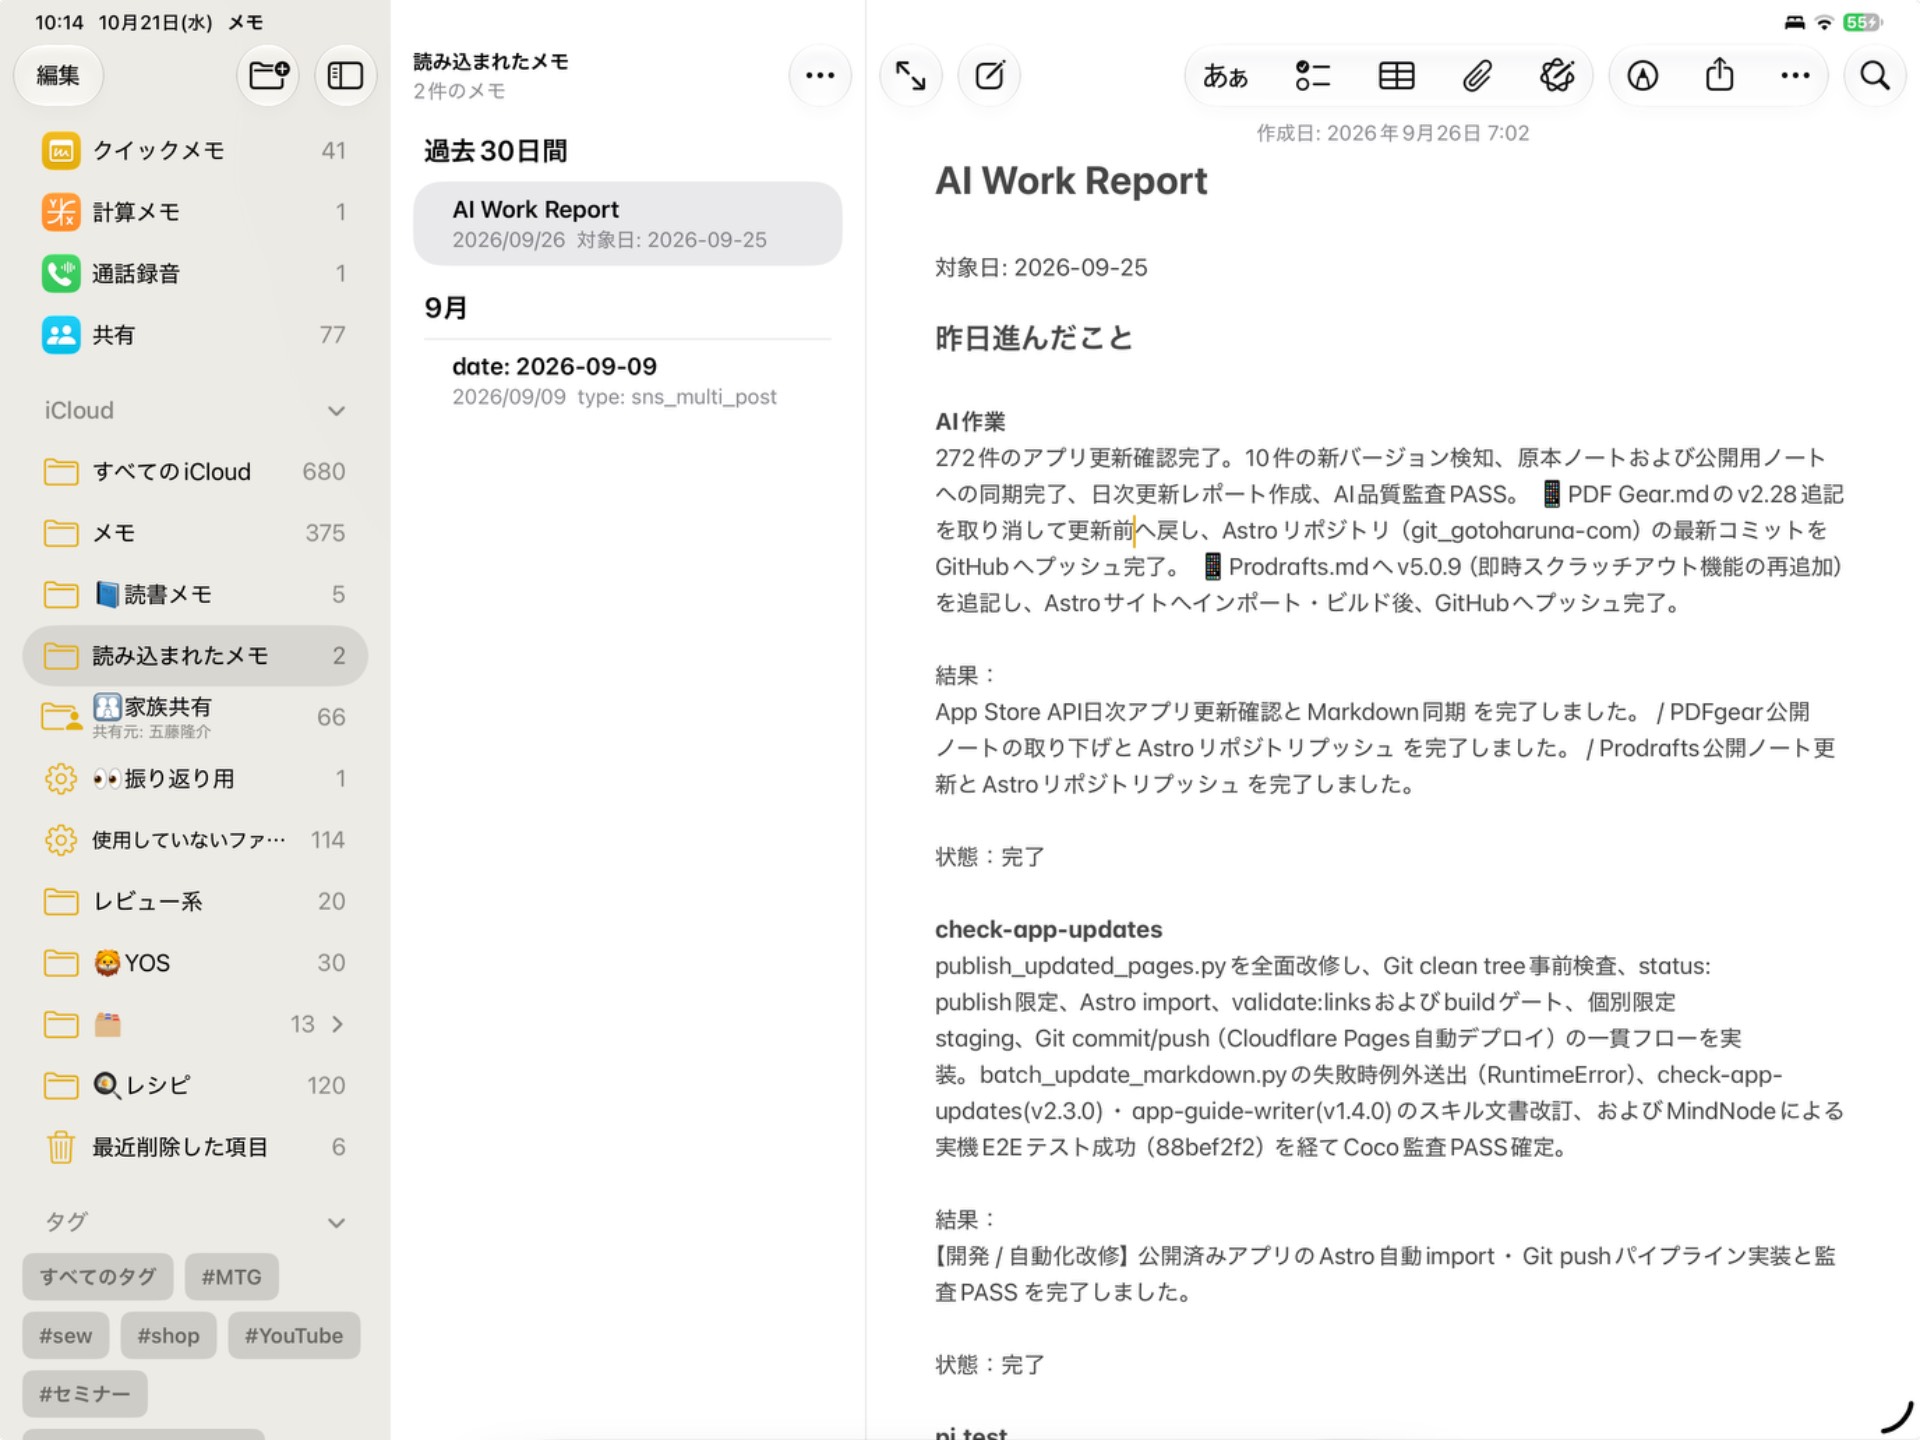Expand the folder with 13 notes chevron
This screenshot has height=1440, width=1920.
(338, 1024)
